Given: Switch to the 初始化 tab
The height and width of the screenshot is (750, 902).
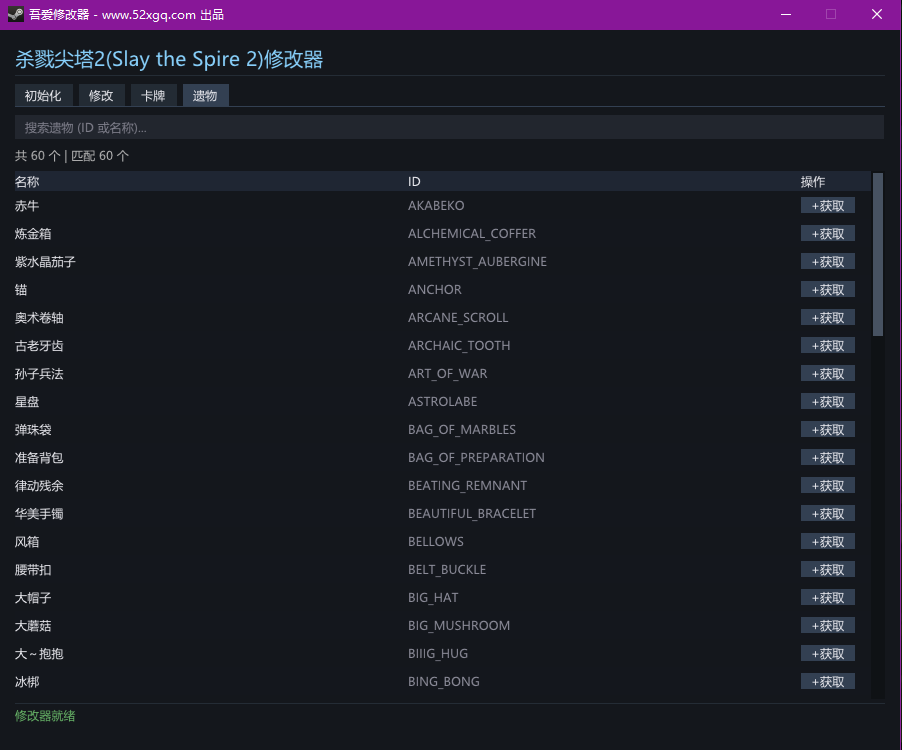Looking at the screenshot, I should pos(43,95).
